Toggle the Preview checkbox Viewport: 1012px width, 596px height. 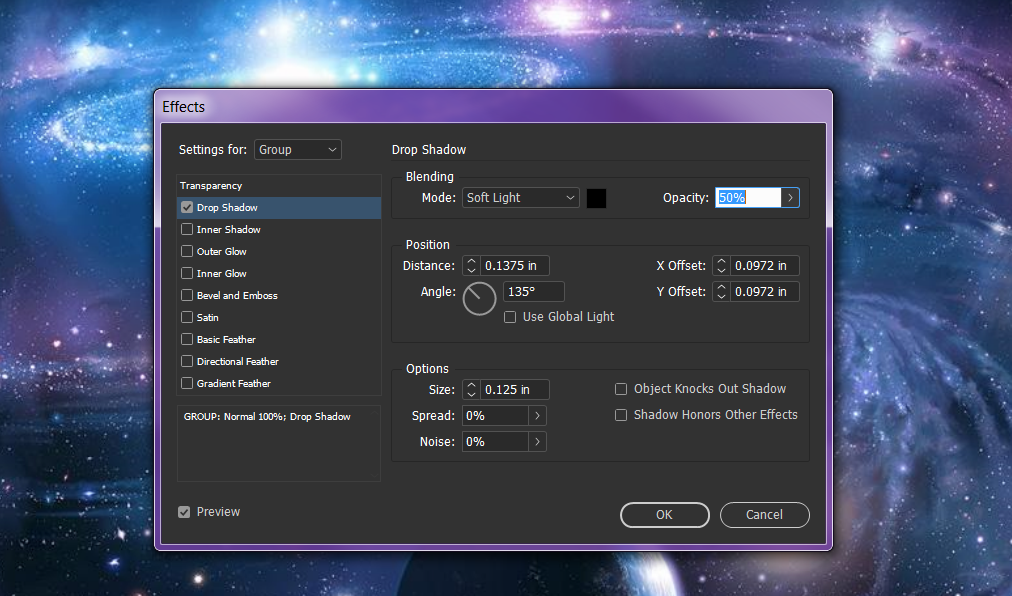(184, 512)
